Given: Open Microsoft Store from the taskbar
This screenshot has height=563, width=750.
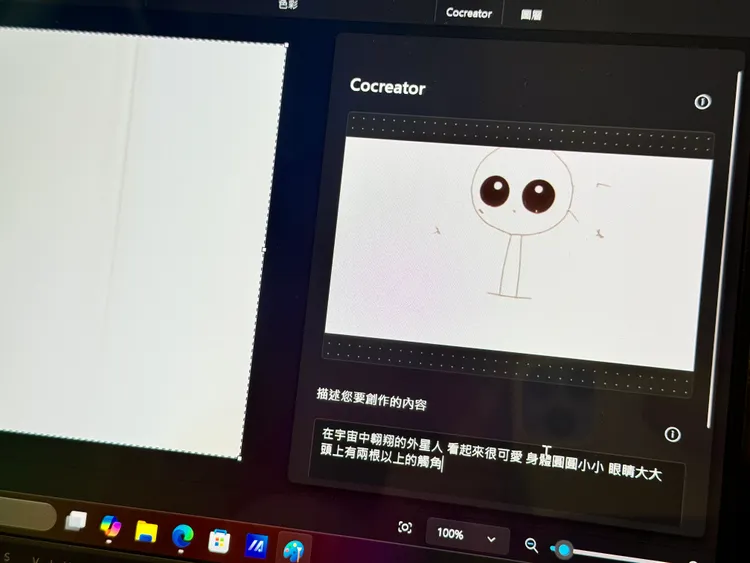Looking at the screenshot, I should pyautogui.click(x=220, y=541).
